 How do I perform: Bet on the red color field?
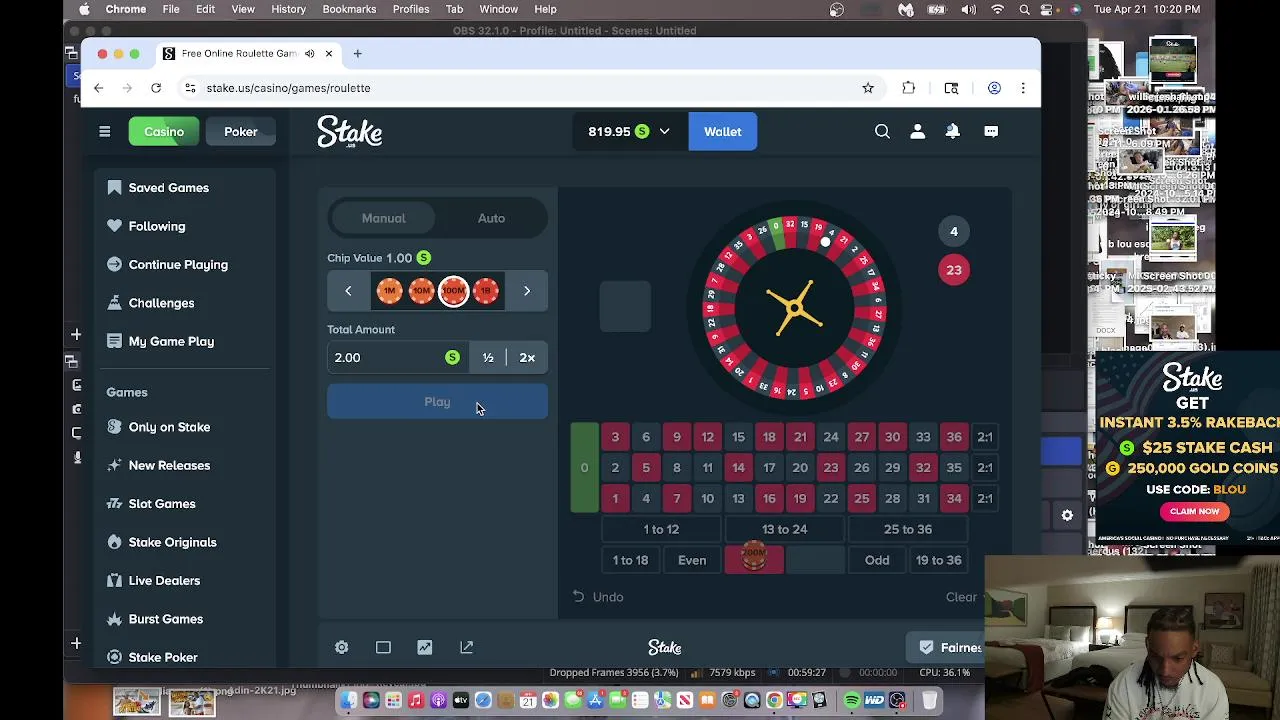click(x=754, y=560)
